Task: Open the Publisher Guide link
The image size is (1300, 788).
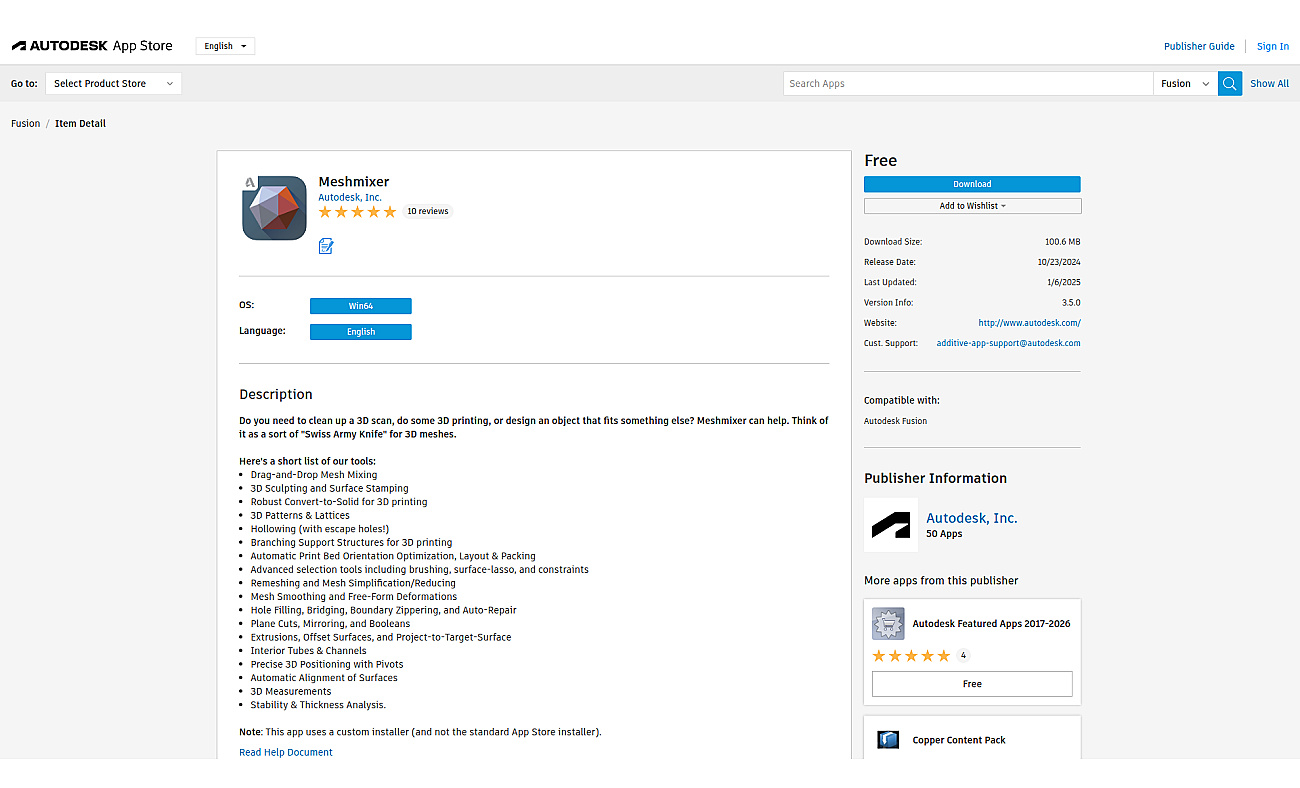Action: [x=1199, y=46]
